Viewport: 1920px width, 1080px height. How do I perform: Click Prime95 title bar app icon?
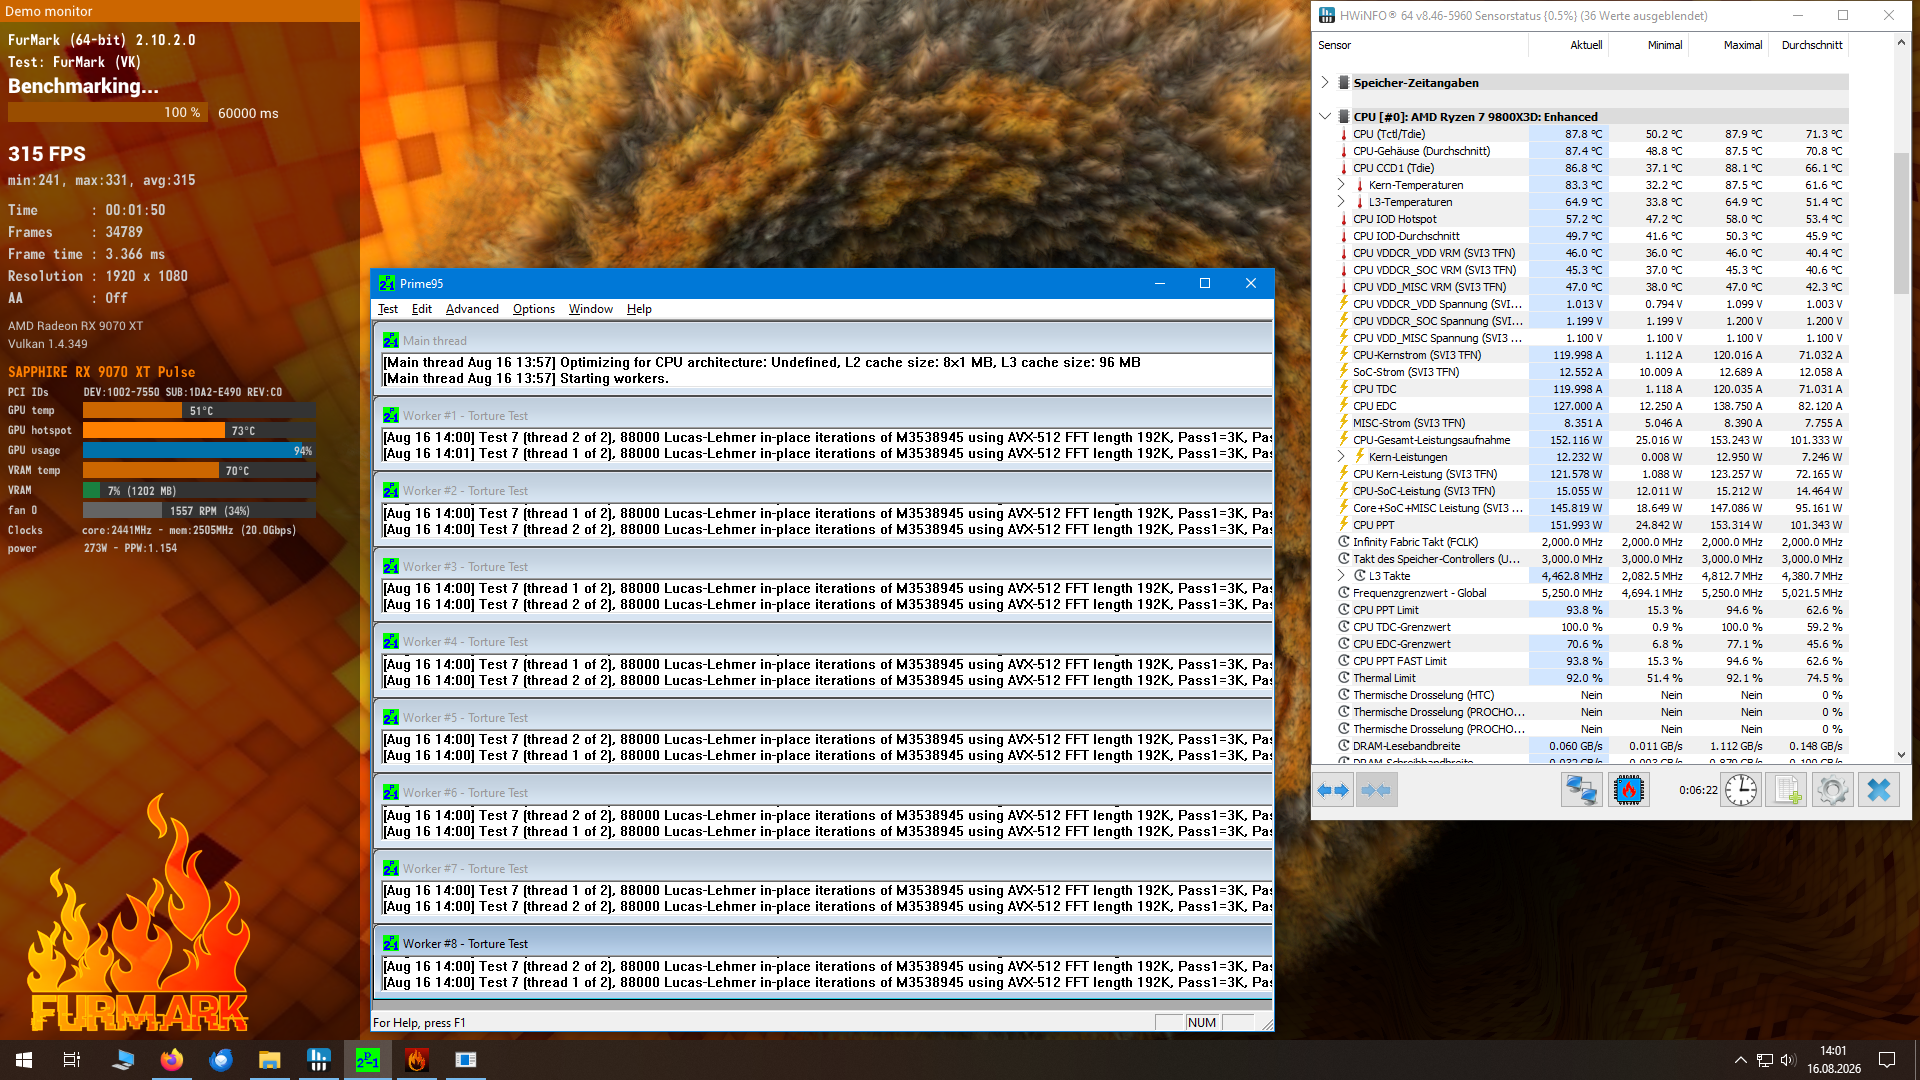[x=387, y=284]
